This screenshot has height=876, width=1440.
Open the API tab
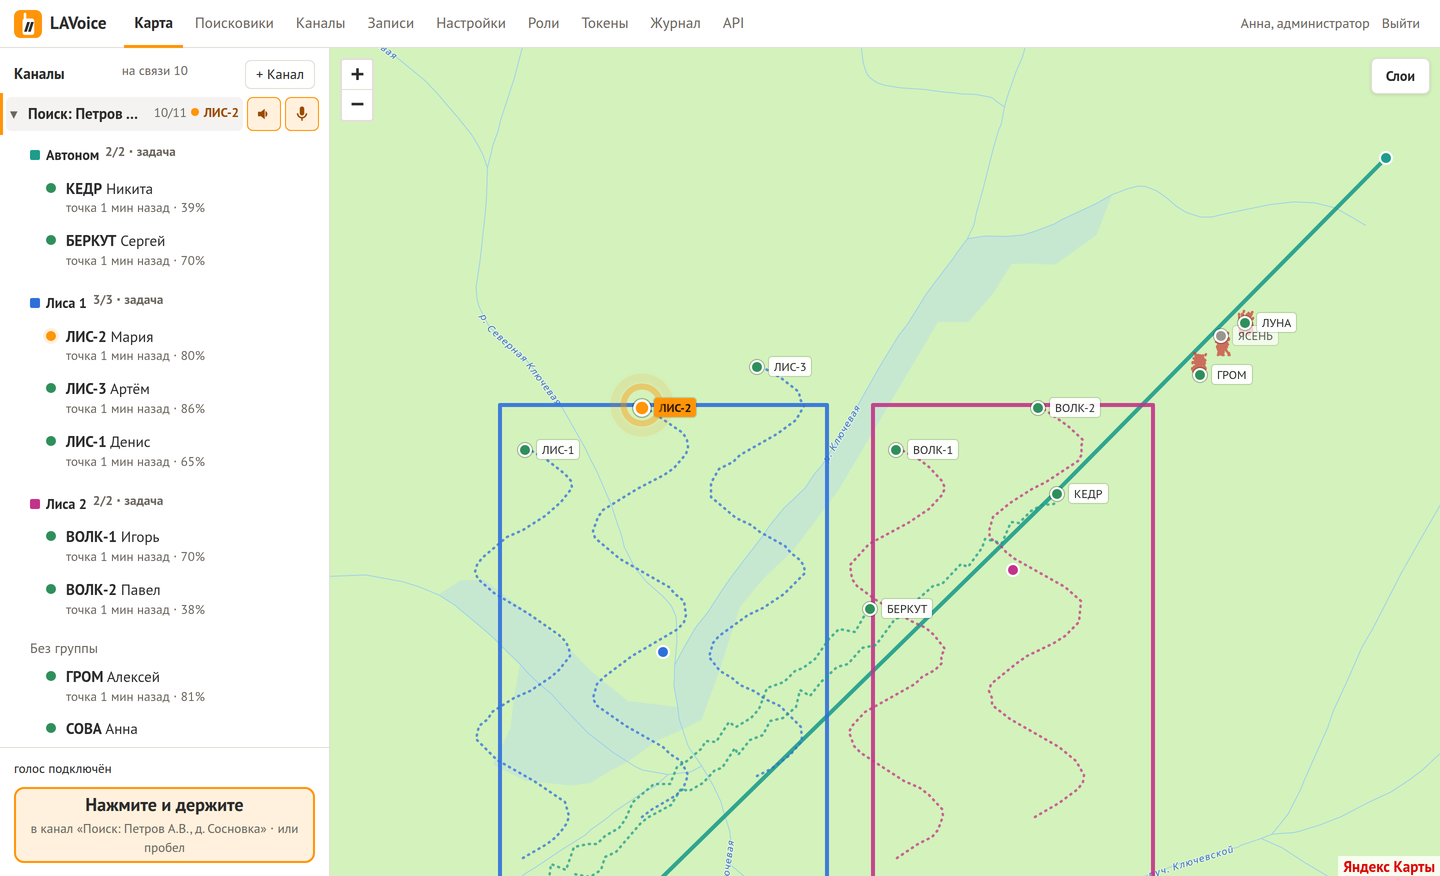click(733, 23)
